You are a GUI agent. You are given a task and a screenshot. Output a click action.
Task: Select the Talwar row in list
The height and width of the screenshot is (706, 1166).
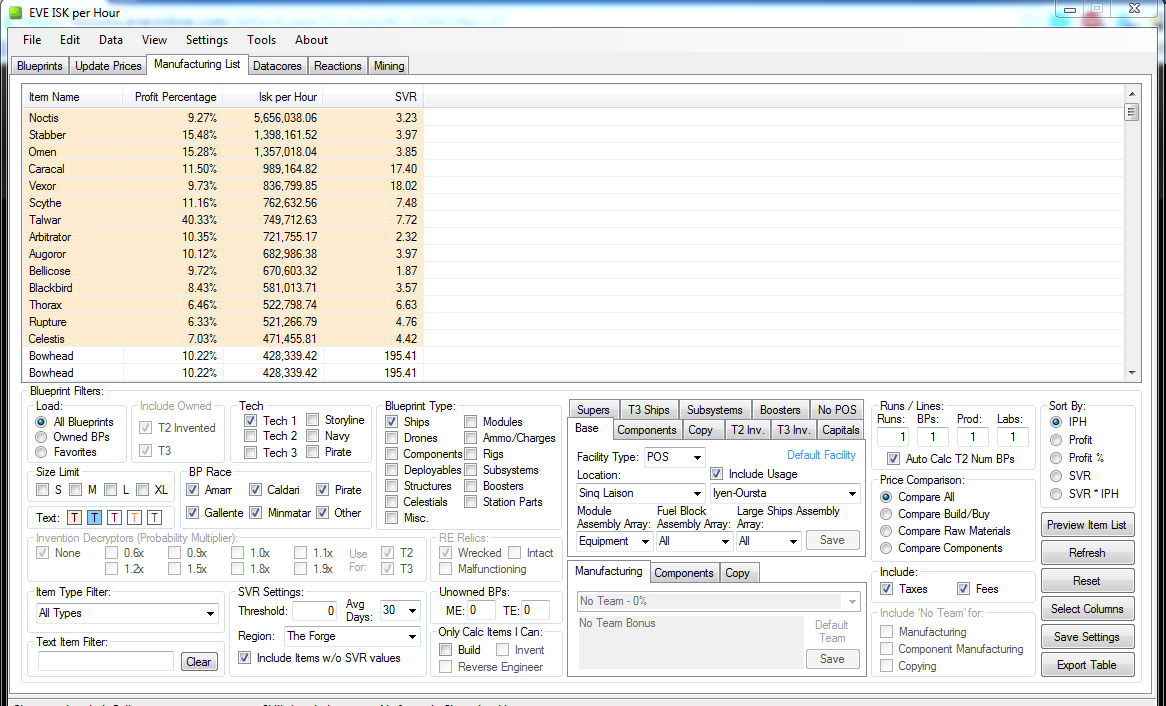223,219
